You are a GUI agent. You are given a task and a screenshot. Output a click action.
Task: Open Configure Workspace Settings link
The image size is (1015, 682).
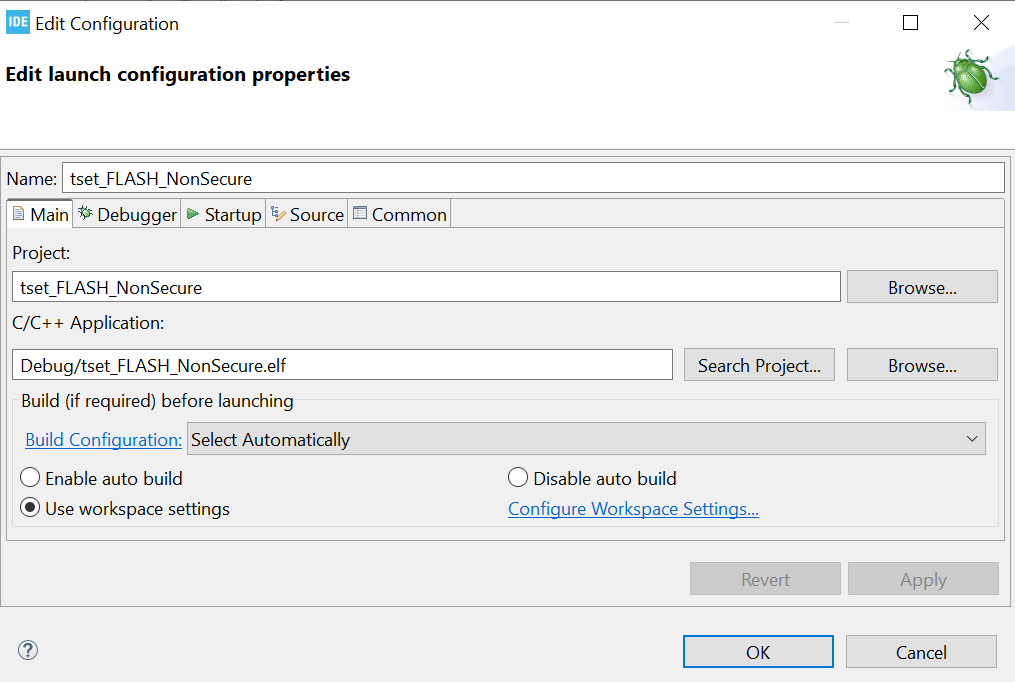click(x=633, y=508)
